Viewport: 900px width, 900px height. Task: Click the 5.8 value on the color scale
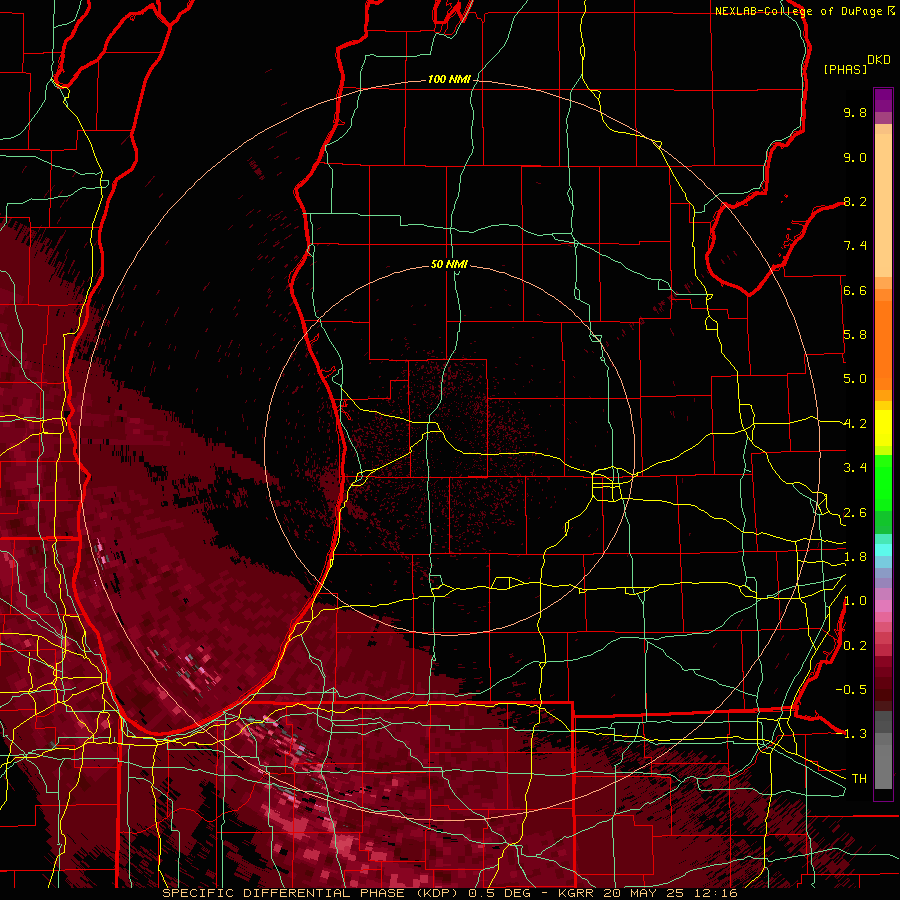pos(855,335)
